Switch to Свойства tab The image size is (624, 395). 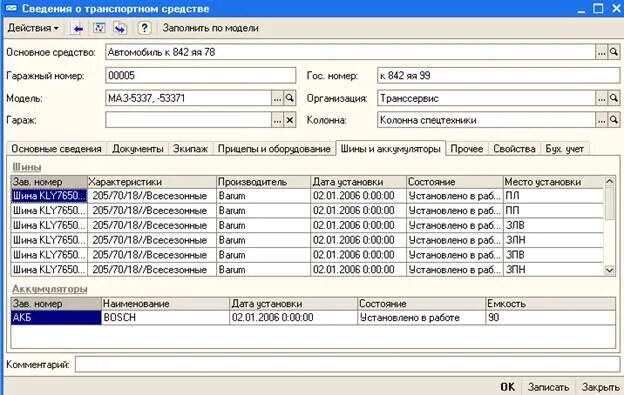(x=514, y=149)
